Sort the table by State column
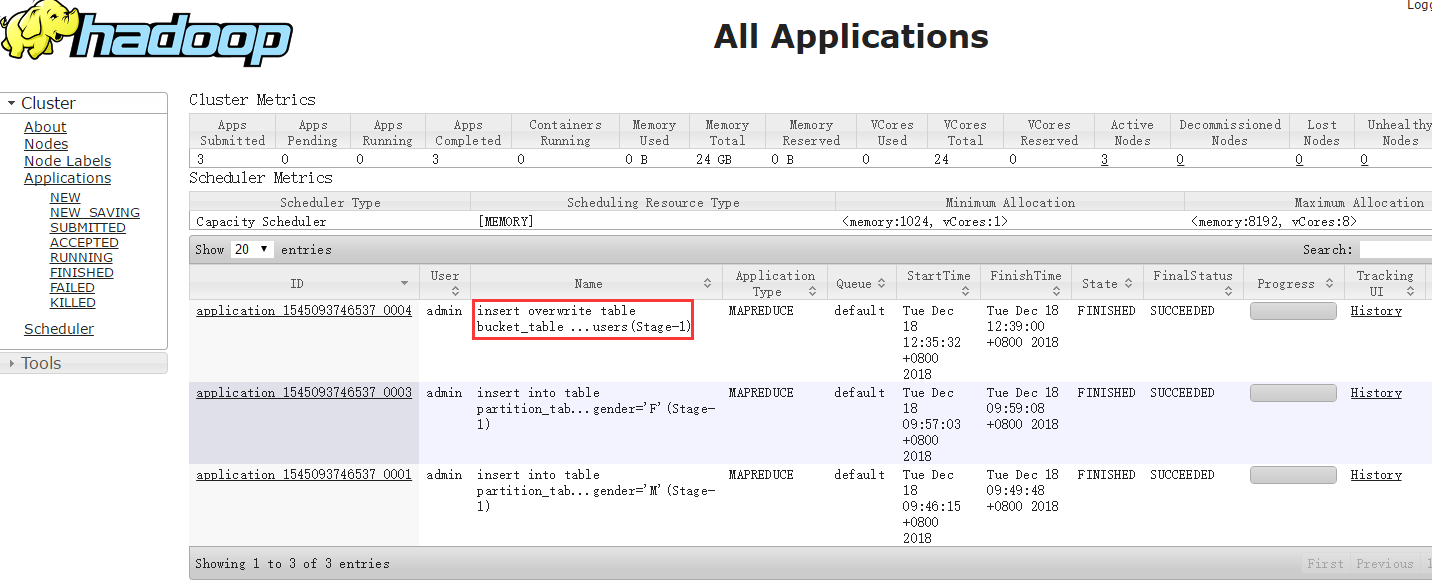This screenshot has height=586, width=1432. 1107,283
